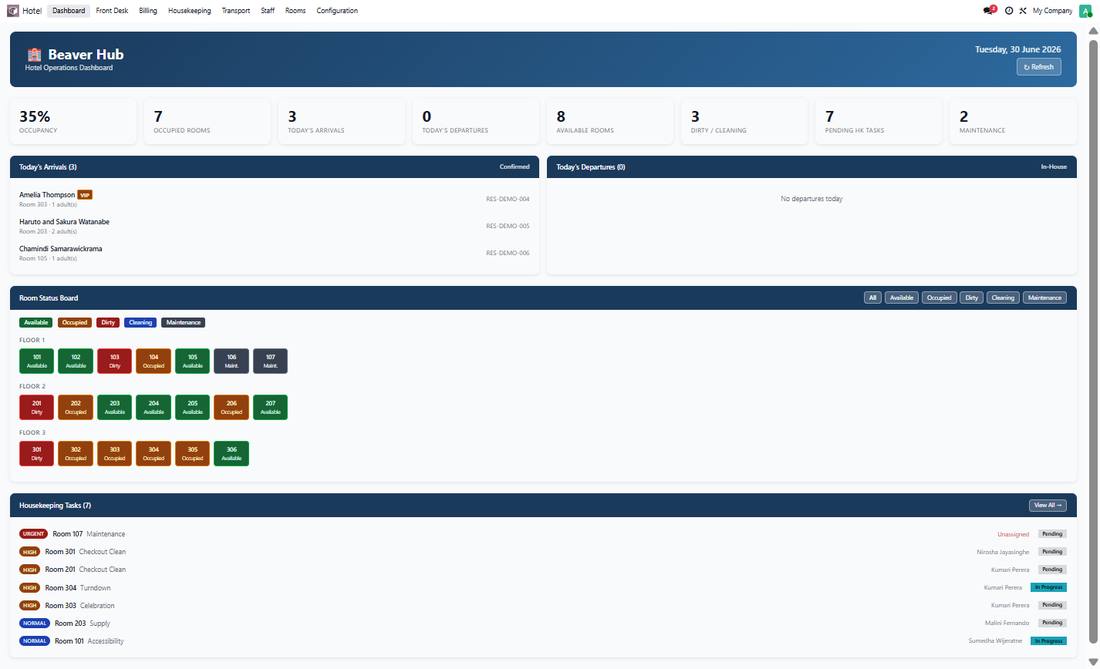Open Room 301 Checkout Clean task
This screenshot has width=1100, height=669.
(542, 552)
